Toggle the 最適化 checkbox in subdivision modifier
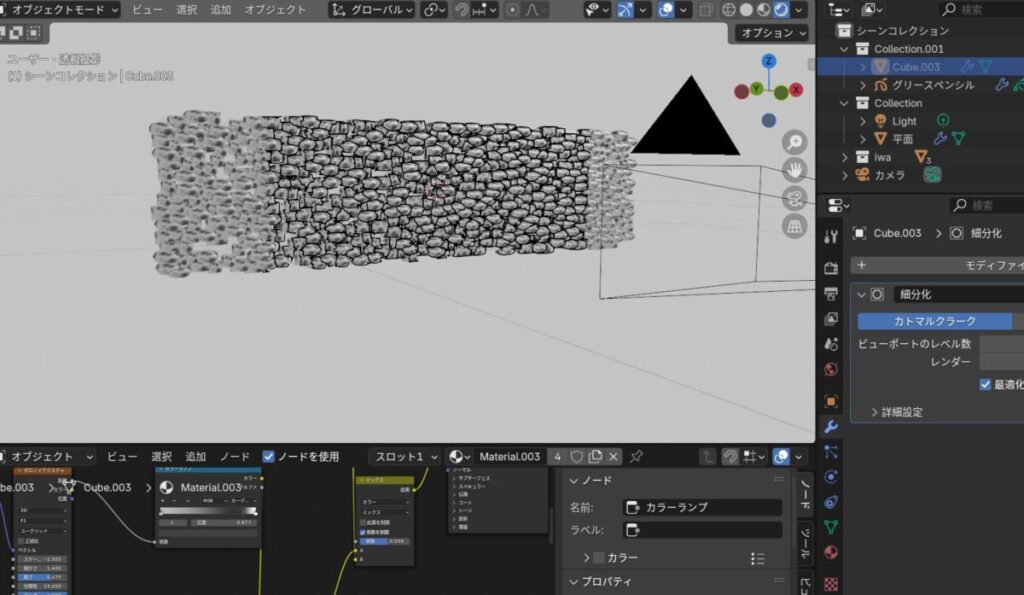Screen dimensions: 1024x595 (985, 384)
